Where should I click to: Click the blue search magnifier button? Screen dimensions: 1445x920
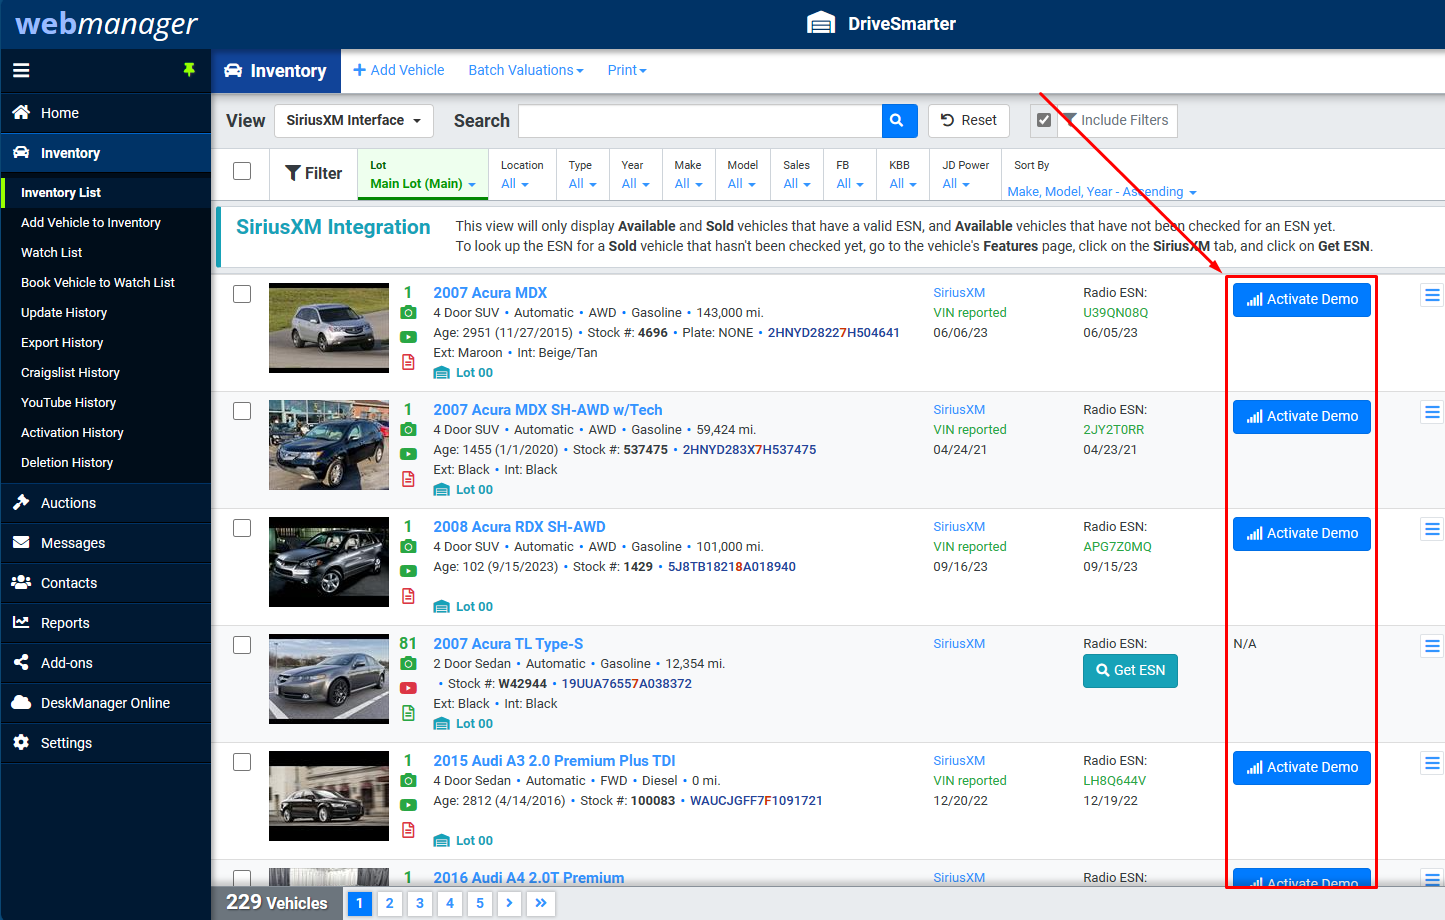coord(897,120)
